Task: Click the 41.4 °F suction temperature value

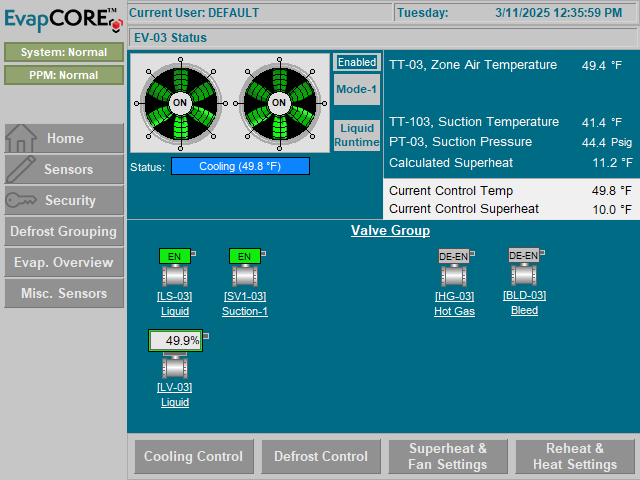Action: [x=602, y=122]
